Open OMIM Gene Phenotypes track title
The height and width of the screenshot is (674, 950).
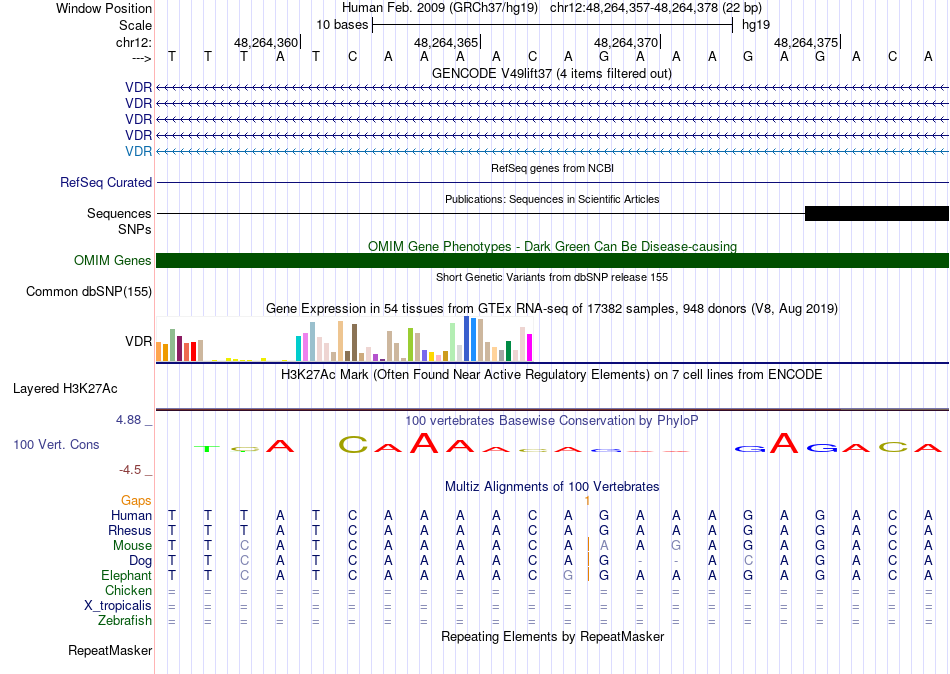click(552, 246)
